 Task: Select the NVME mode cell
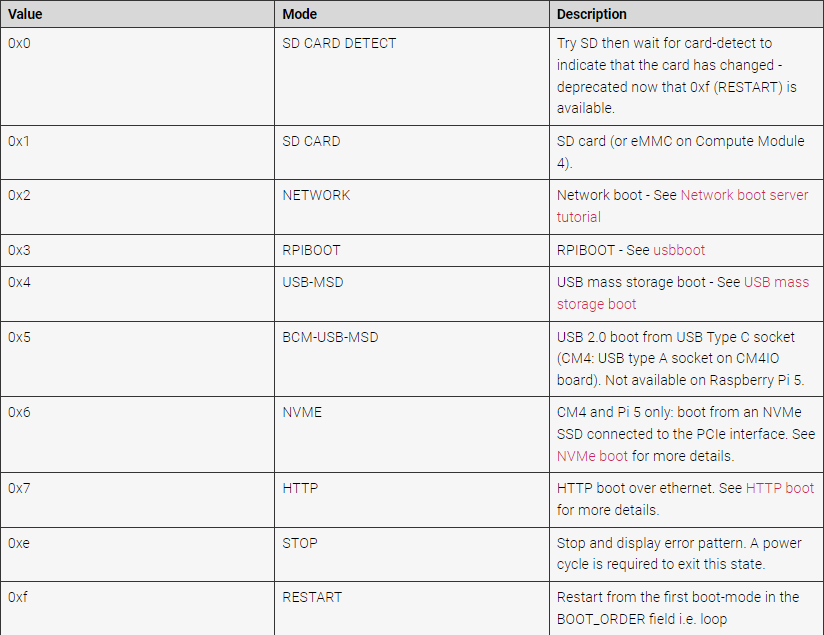point(411,434)
